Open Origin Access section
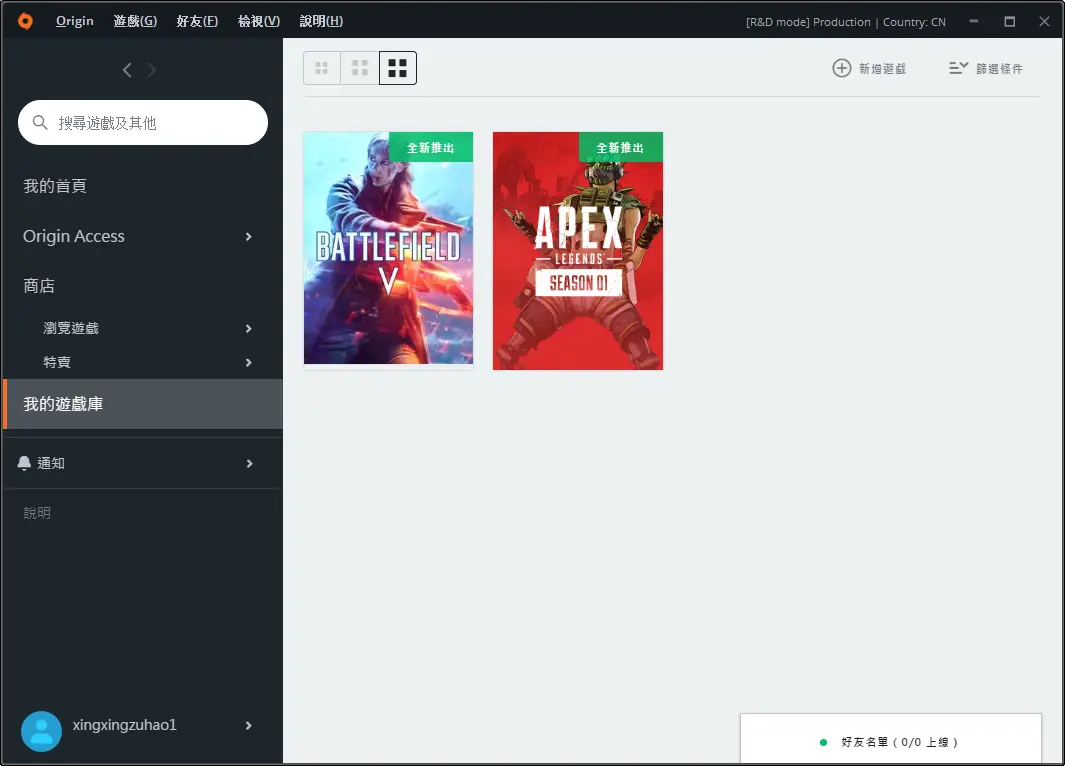Image resolution: width=1065 pixels, height=766 pixels. click(74, 236)
